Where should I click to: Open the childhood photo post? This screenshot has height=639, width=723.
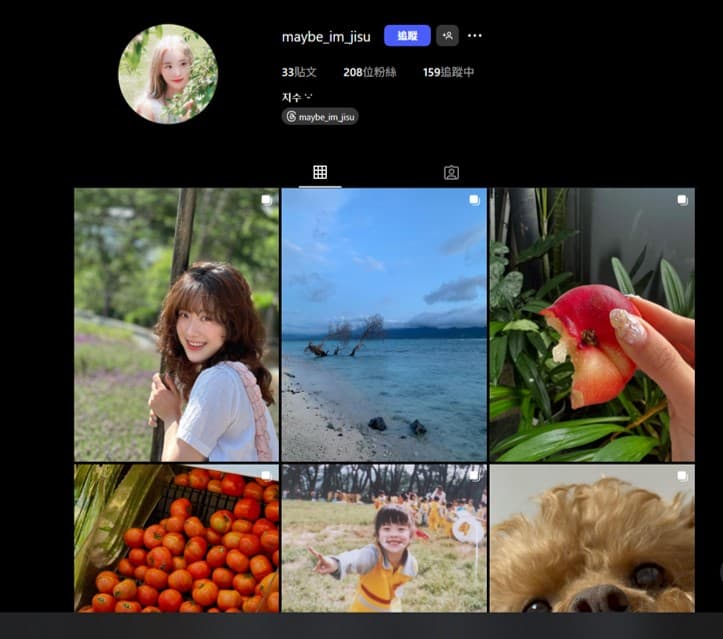(384, 538)
